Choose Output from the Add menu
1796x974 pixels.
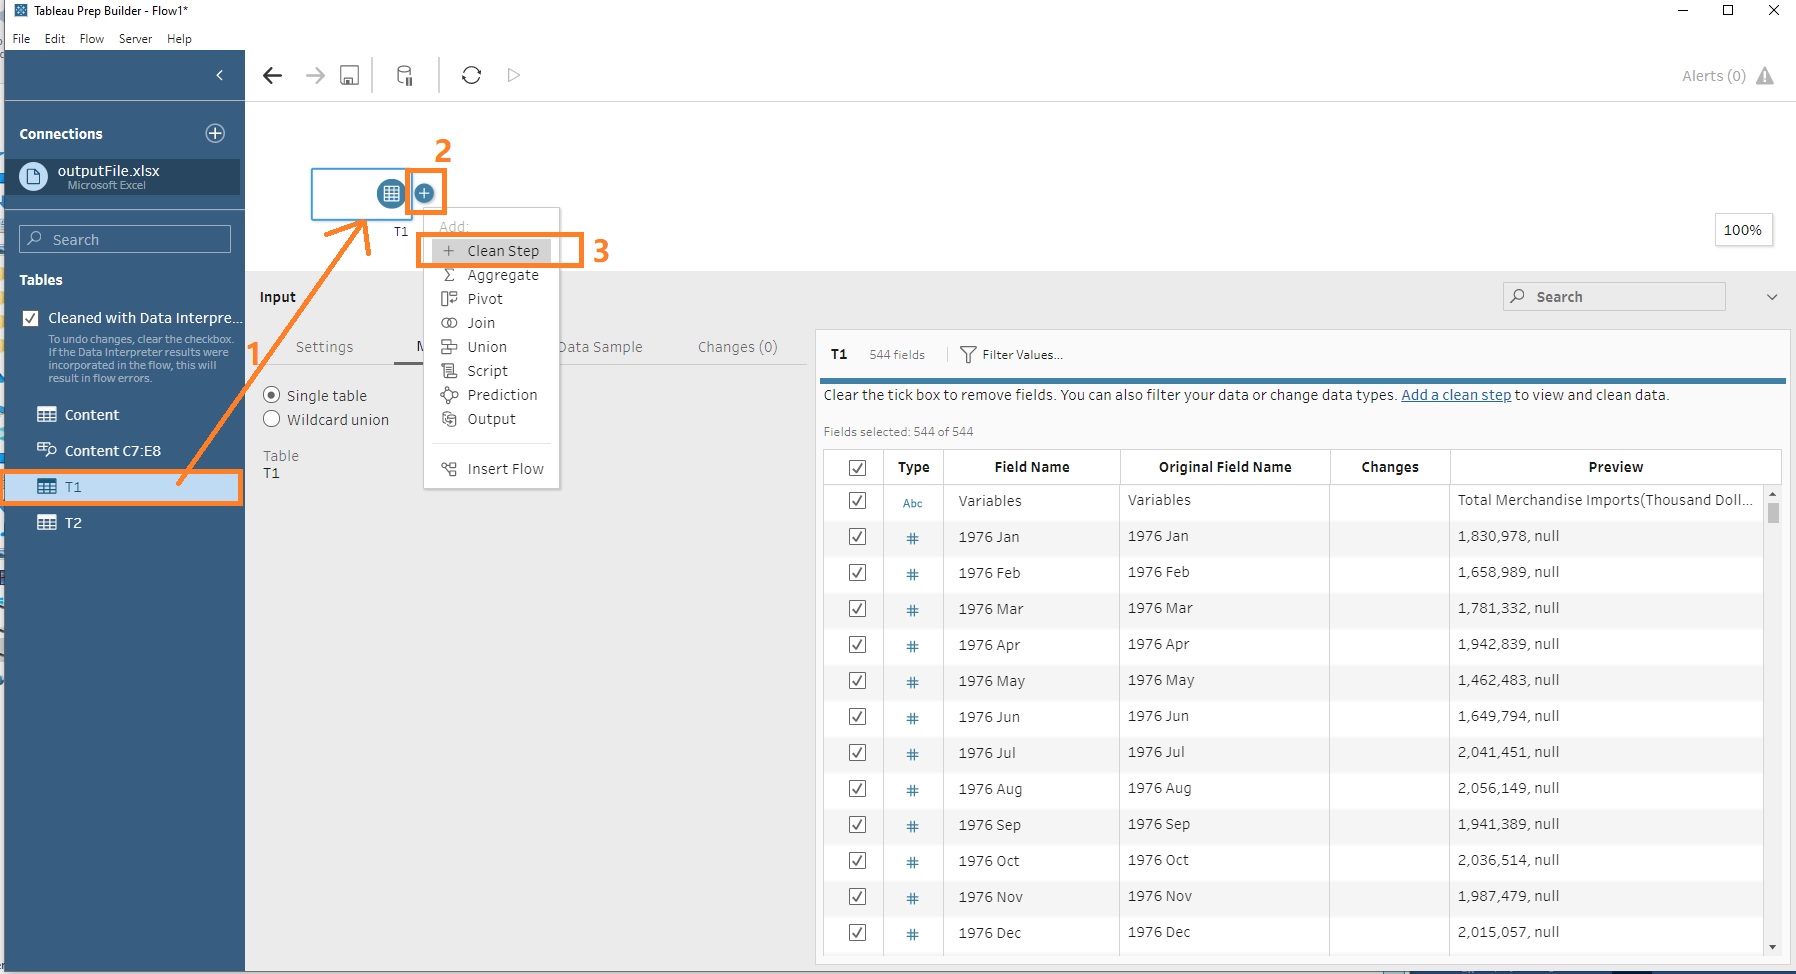coord(491,419)
